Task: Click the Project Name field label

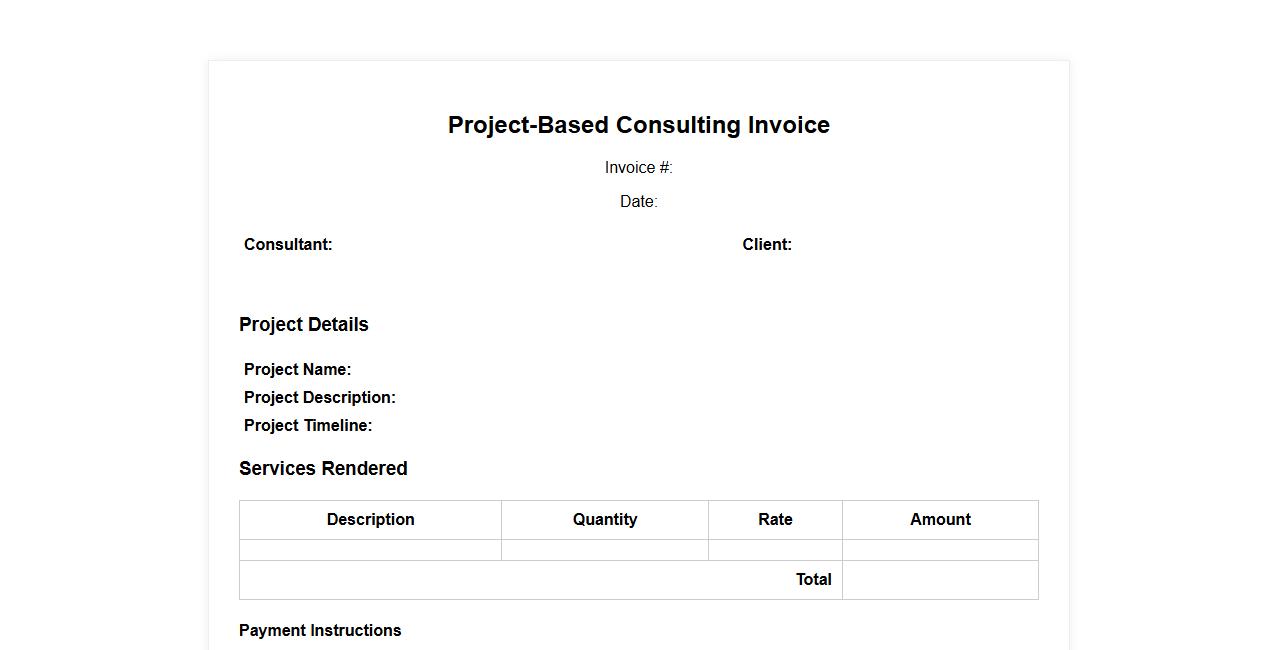Action: click(x=297, y=370)
